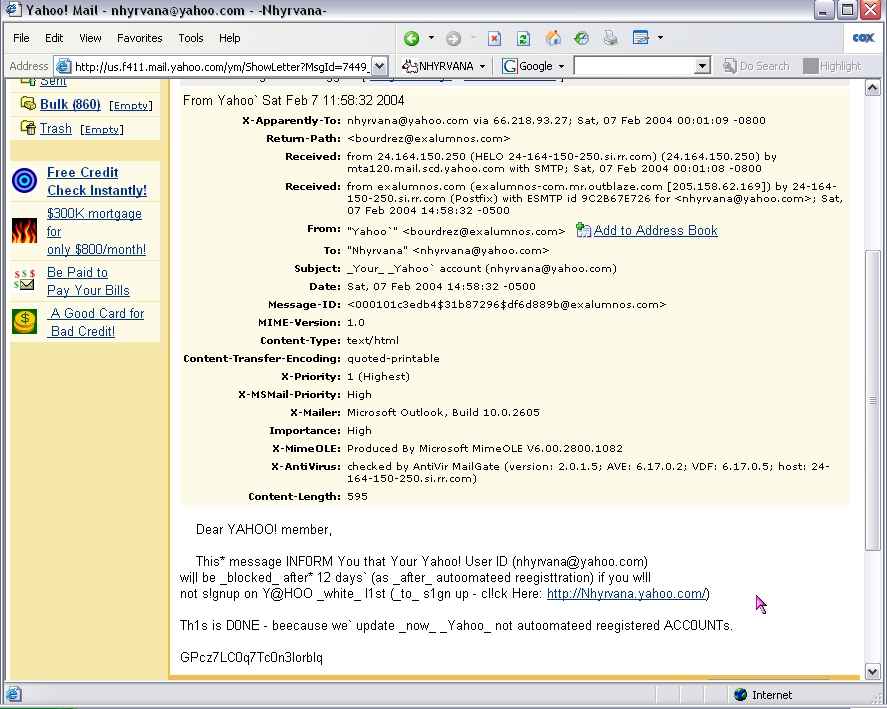Image resolution: width=887 pixels, height=709 pixels.
Task: Open the History toolbar icon
Action: coord(581,38)
